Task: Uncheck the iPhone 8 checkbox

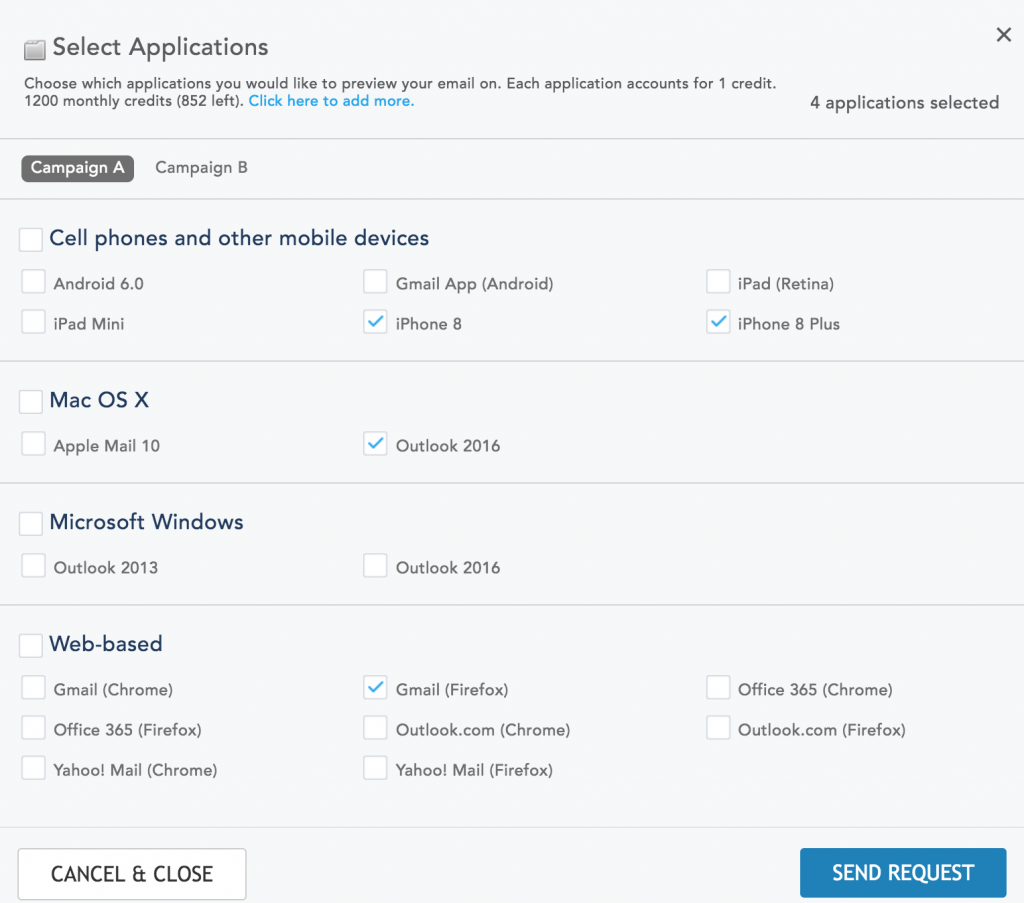Action: tap(375, 321)
